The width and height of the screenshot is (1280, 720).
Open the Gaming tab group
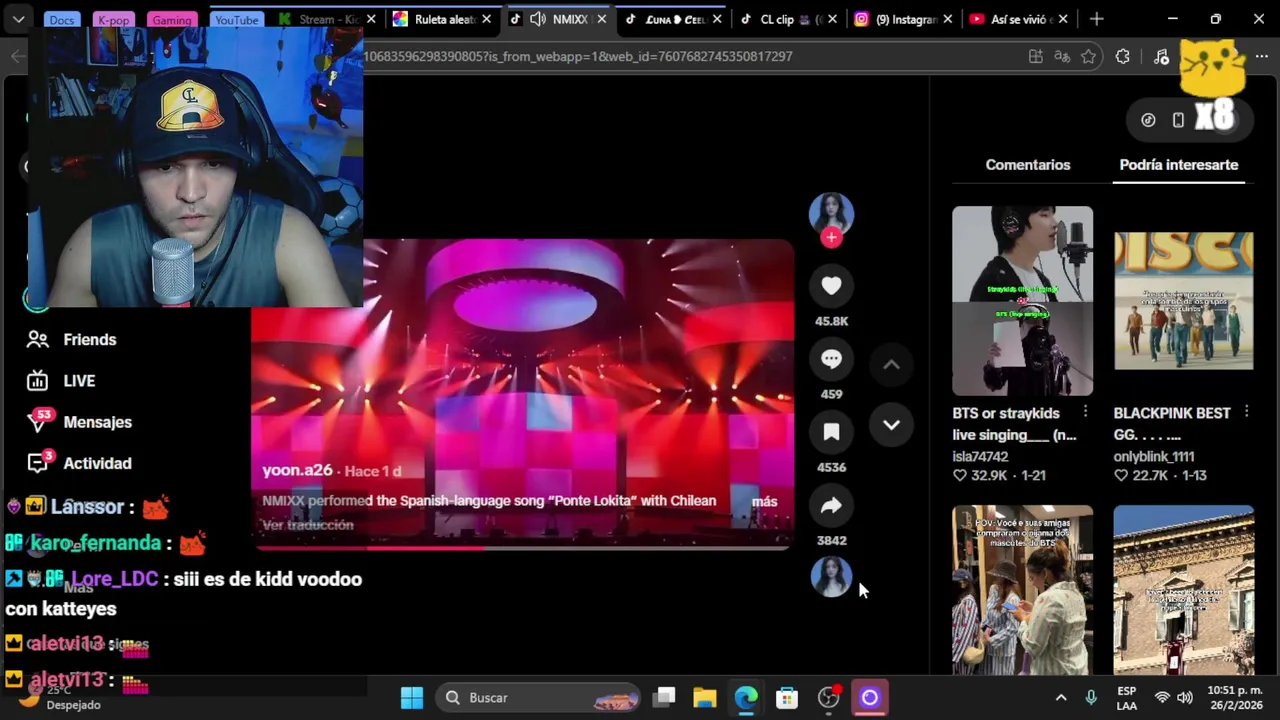point(171,20)
